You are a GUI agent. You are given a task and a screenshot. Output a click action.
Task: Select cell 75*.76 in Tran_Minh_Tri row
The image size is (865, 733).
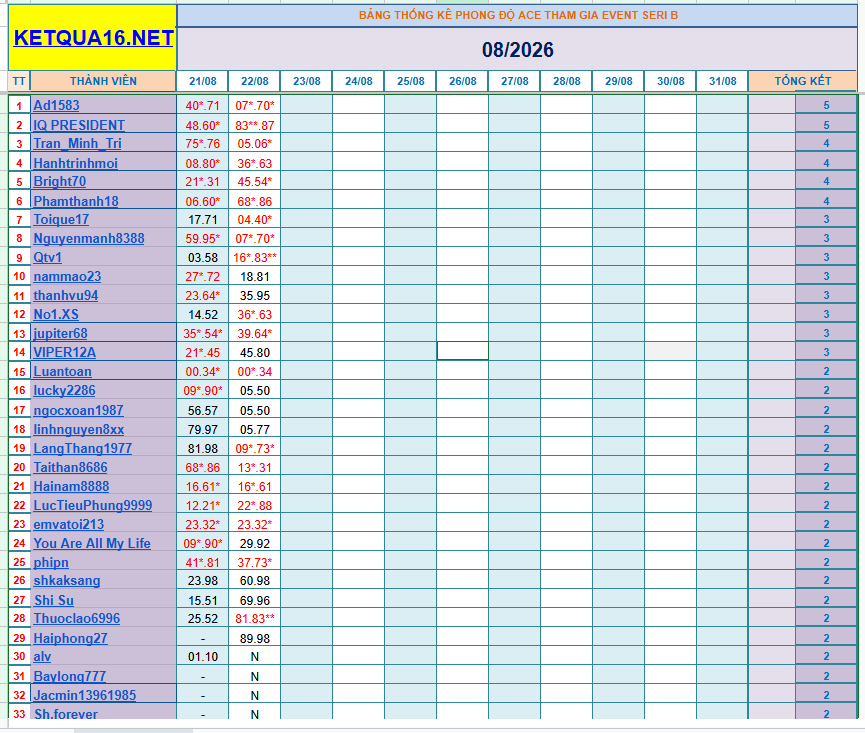(x=202, y=143)
